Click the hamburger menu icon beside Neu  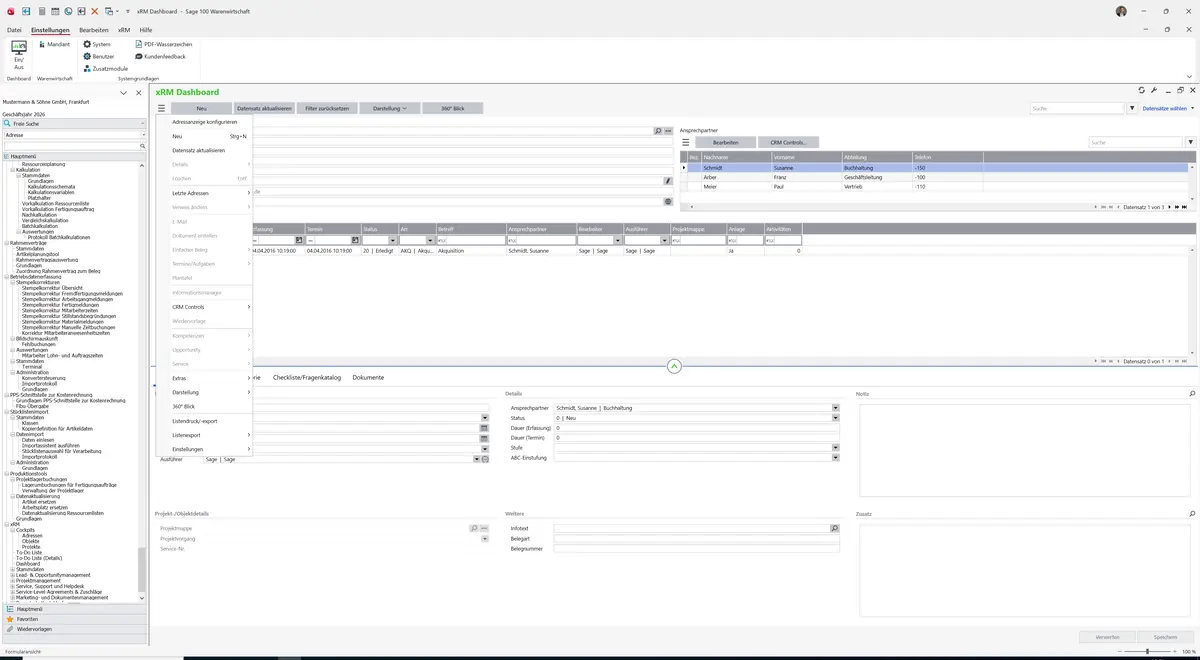tap(161, 108)
